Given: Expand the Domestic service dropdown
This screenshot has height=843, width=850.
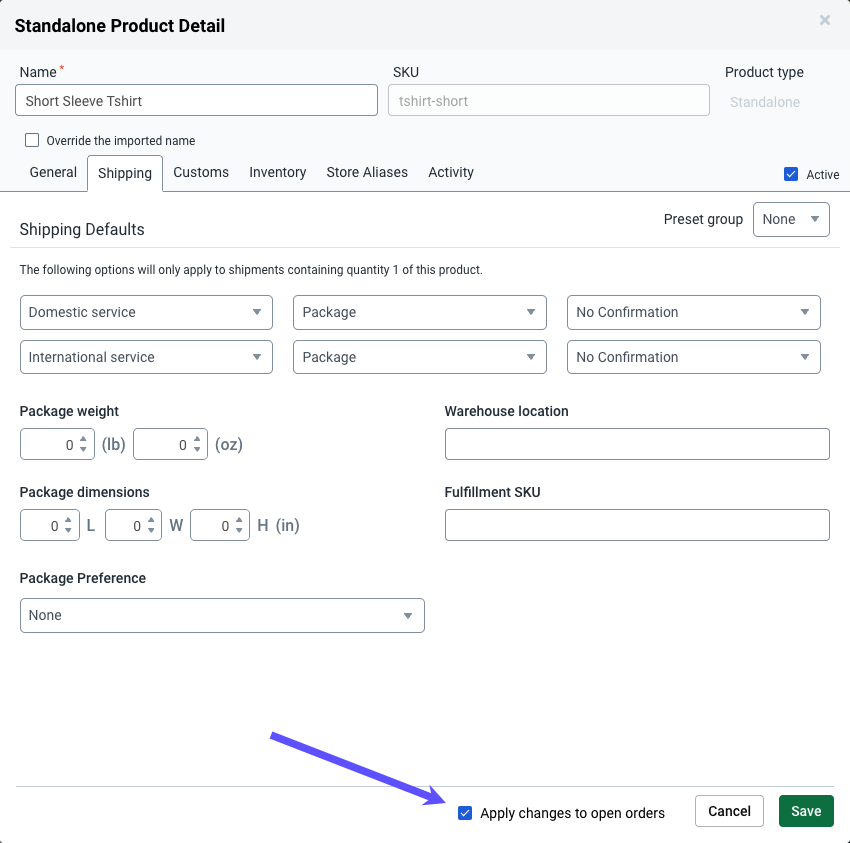Looking at the screenshot, I should [x=146, y=312].
